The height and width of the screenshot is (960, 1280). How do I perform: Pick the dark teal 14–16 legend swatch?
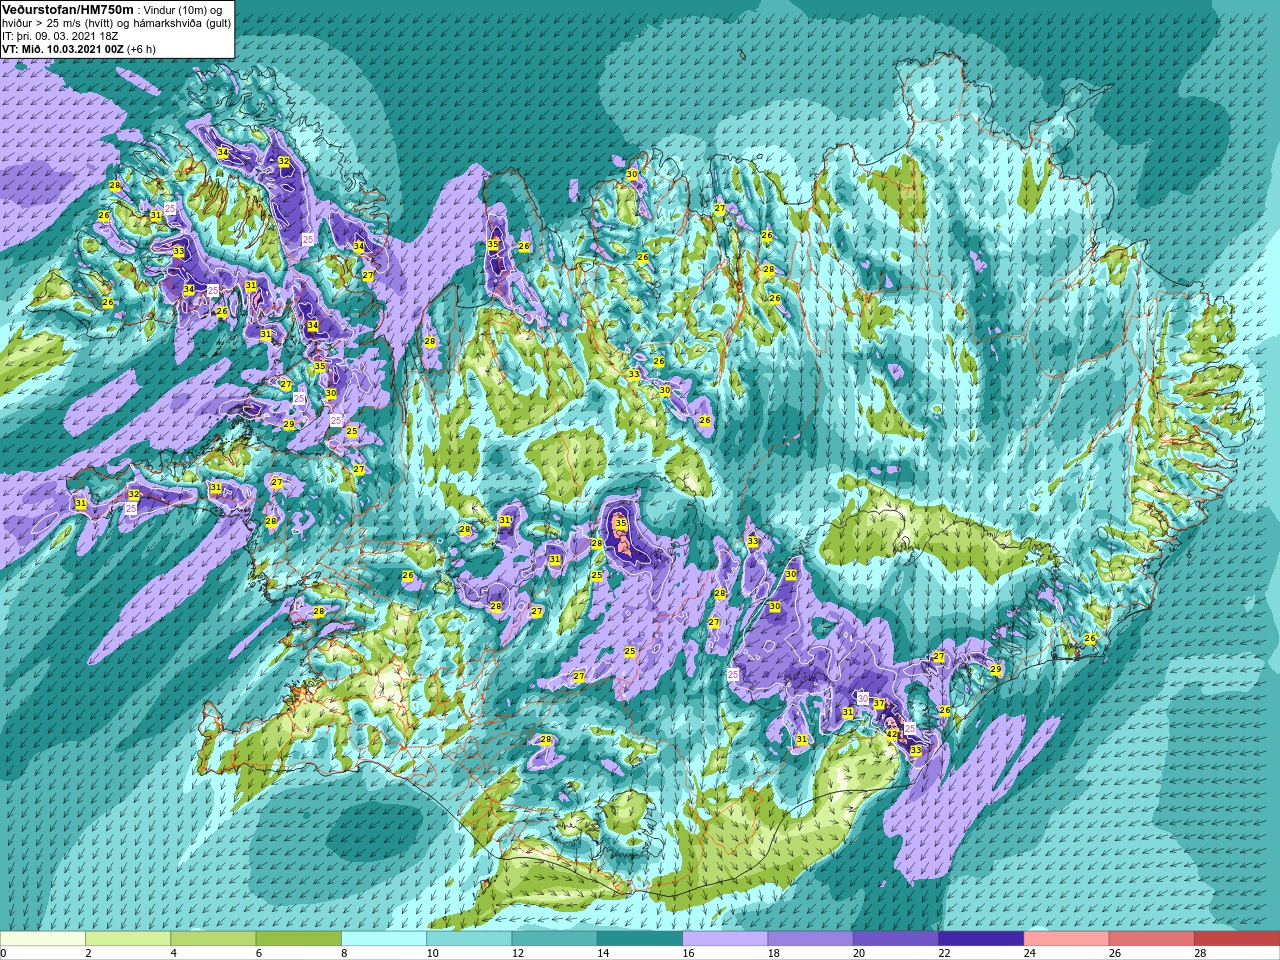640,939
